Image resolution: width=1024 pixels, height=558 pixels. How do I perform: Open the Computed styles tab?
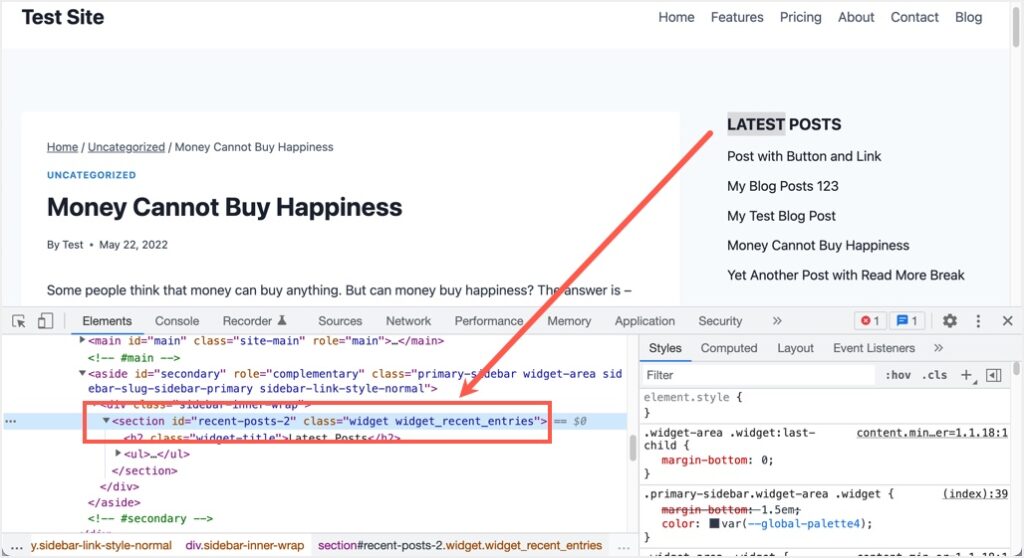pos(728,348)
